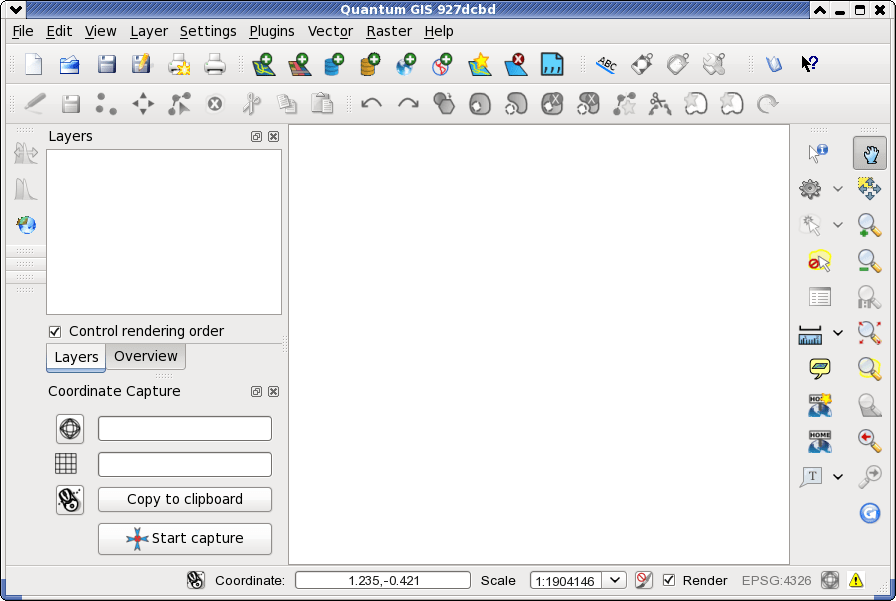Image resolution: width=896 pixels, height=601 pixels.
Task: Open the Plugins menu
Action: (x=272, y=31)
